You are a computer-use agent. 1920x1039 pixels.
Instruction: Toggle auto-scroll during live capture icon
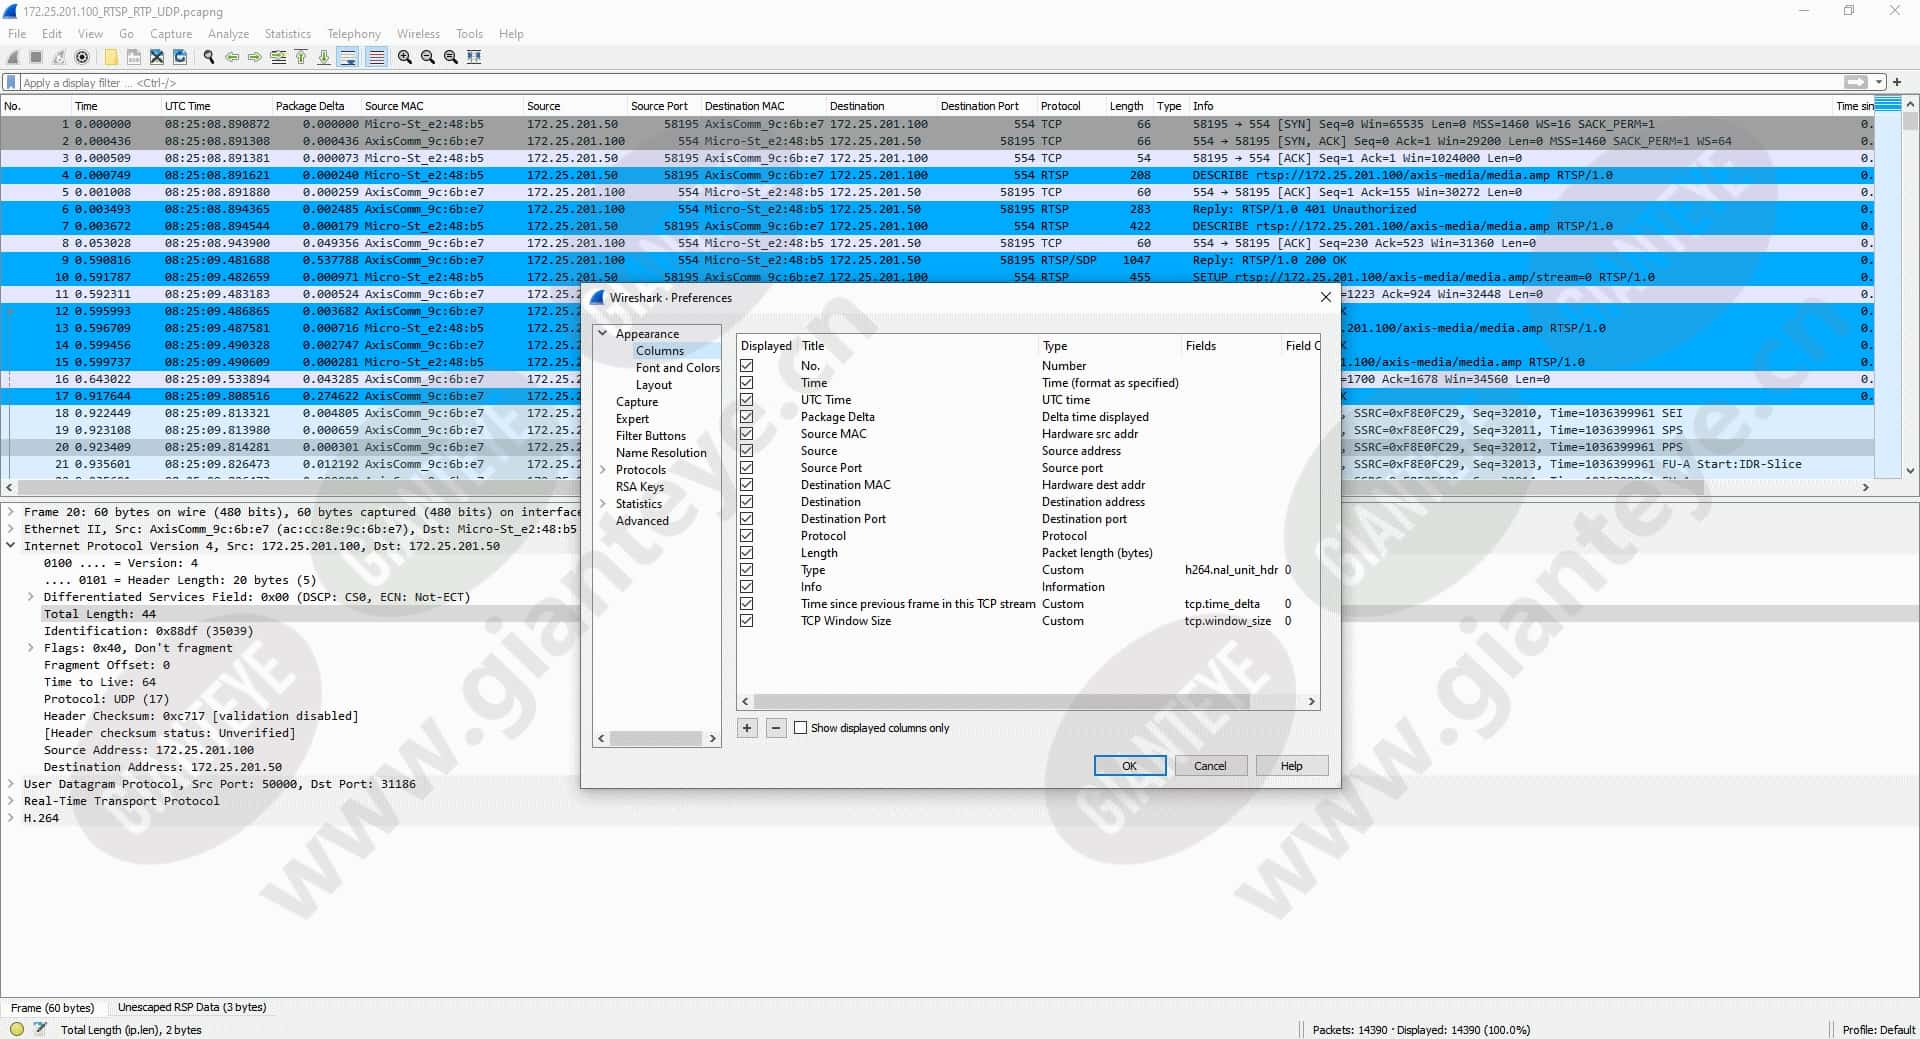coord(348,57)
